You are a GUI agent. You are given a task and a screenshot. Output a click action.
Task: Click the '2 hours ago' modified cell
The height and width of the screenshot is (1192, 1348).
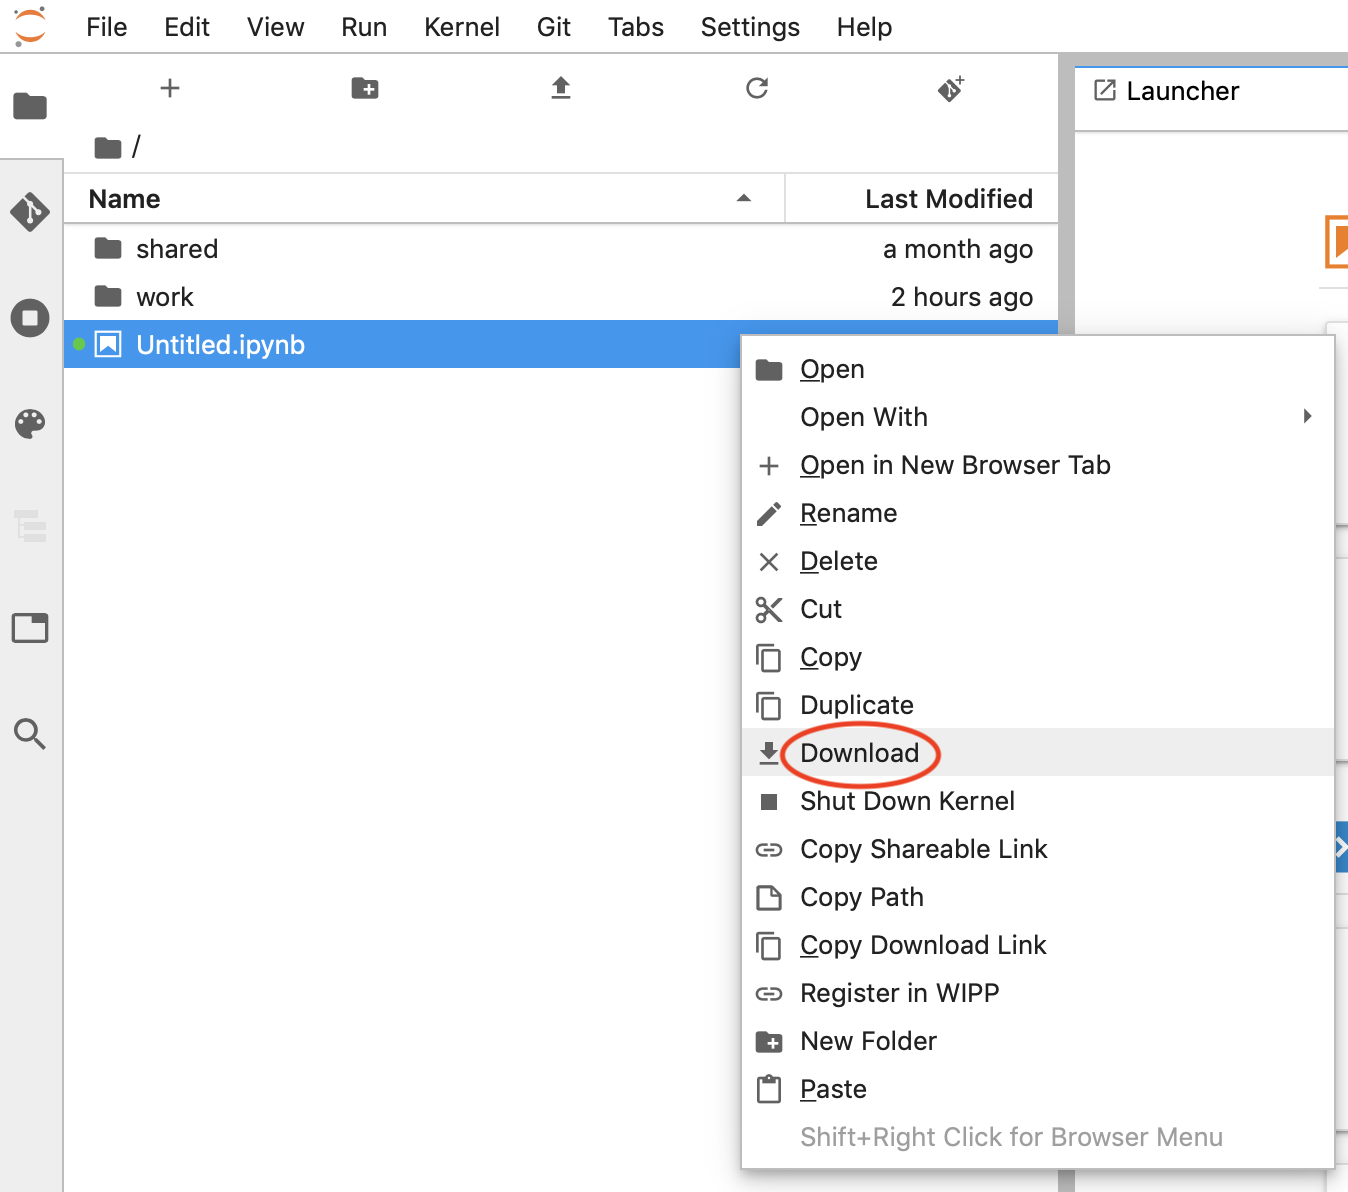point(961,297)
